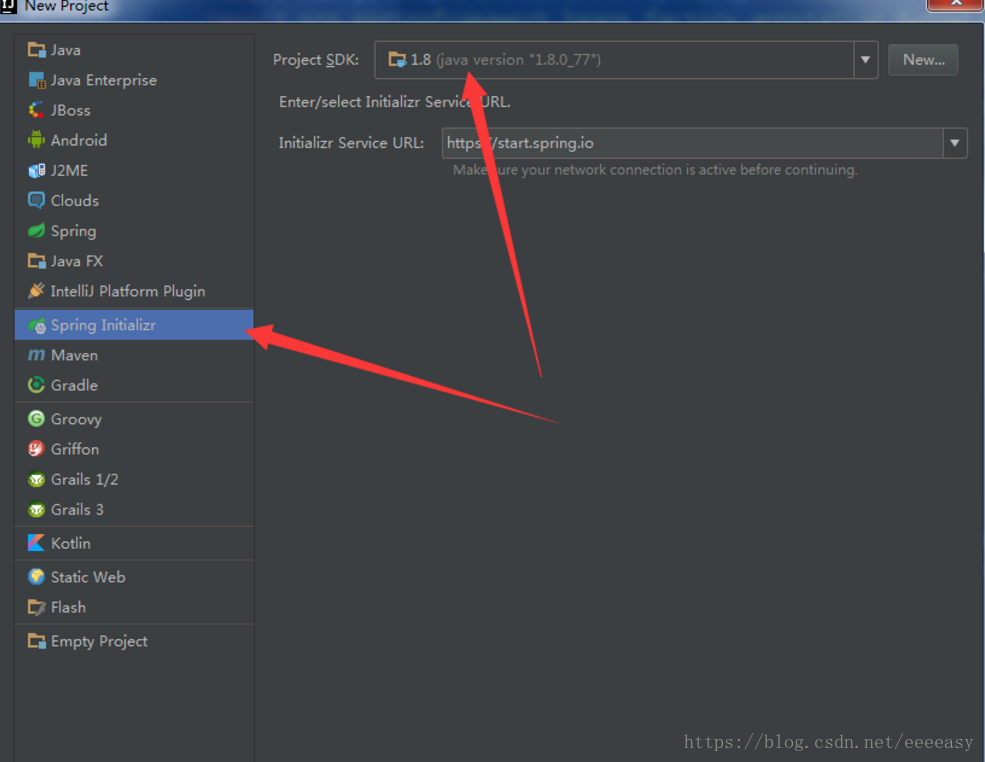
Task: Click the Kotlin K icon
Action: (x=36, y=543)
